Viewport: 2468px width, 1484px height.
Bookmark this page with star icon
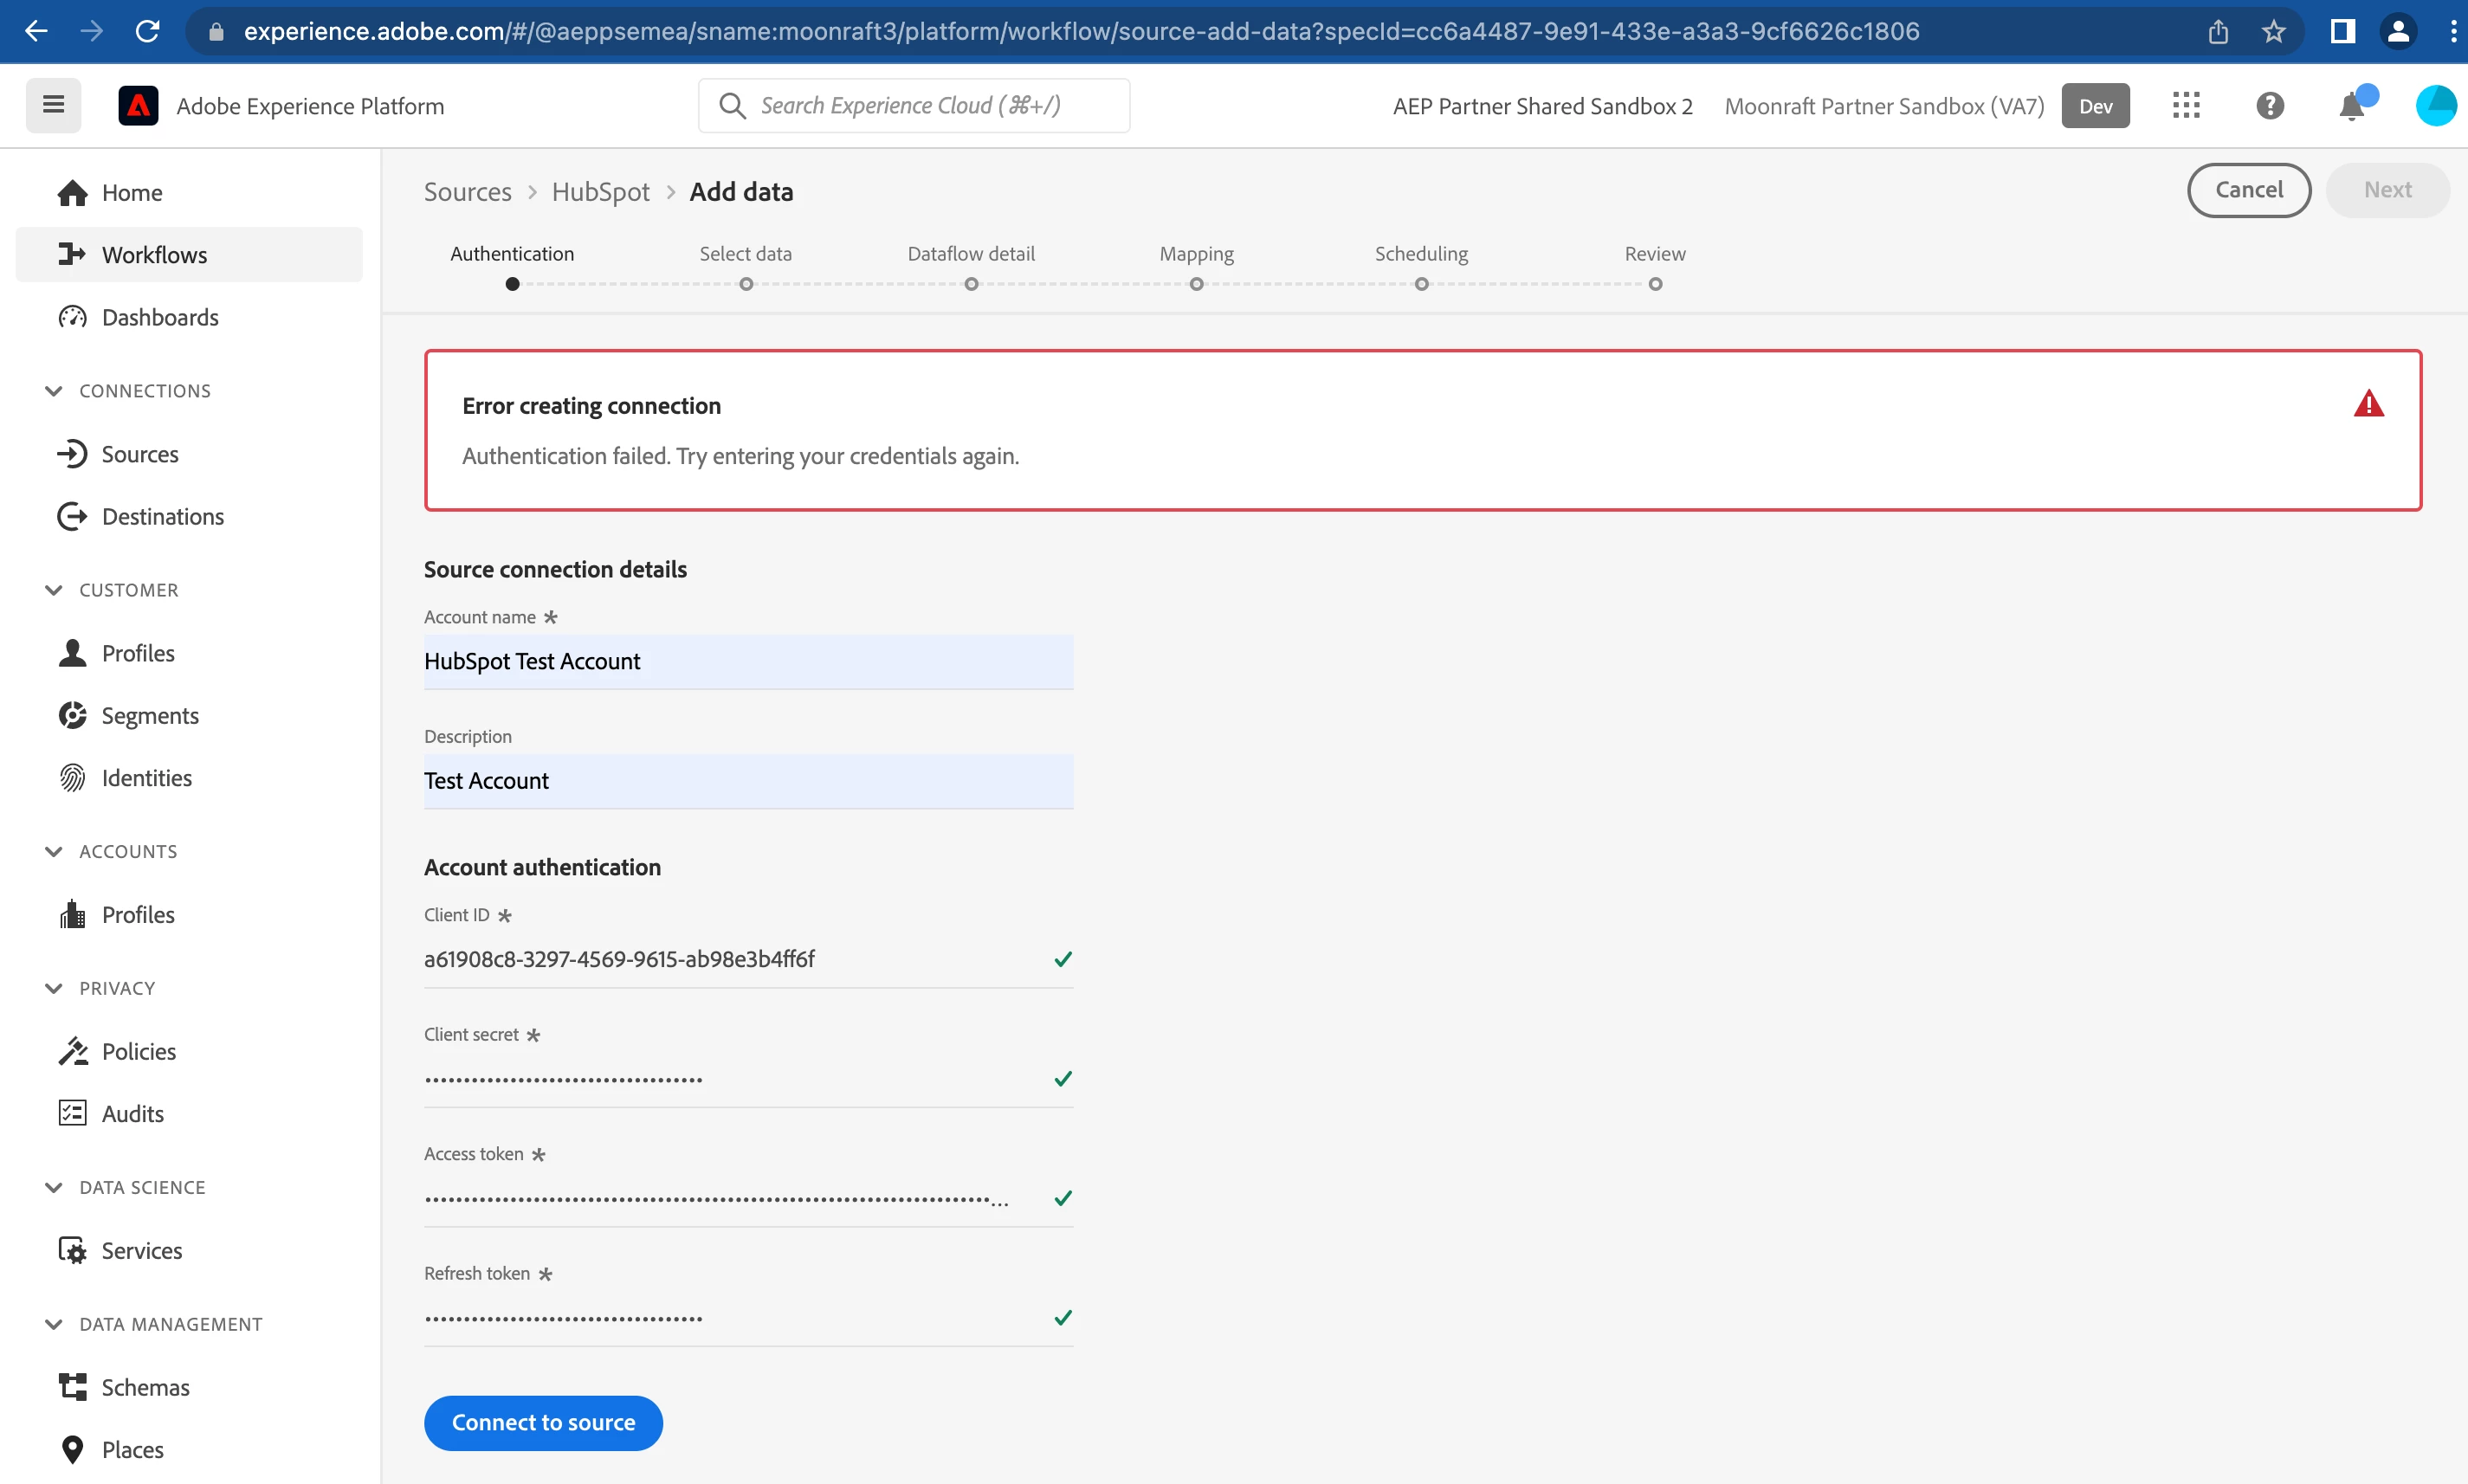2273,32
